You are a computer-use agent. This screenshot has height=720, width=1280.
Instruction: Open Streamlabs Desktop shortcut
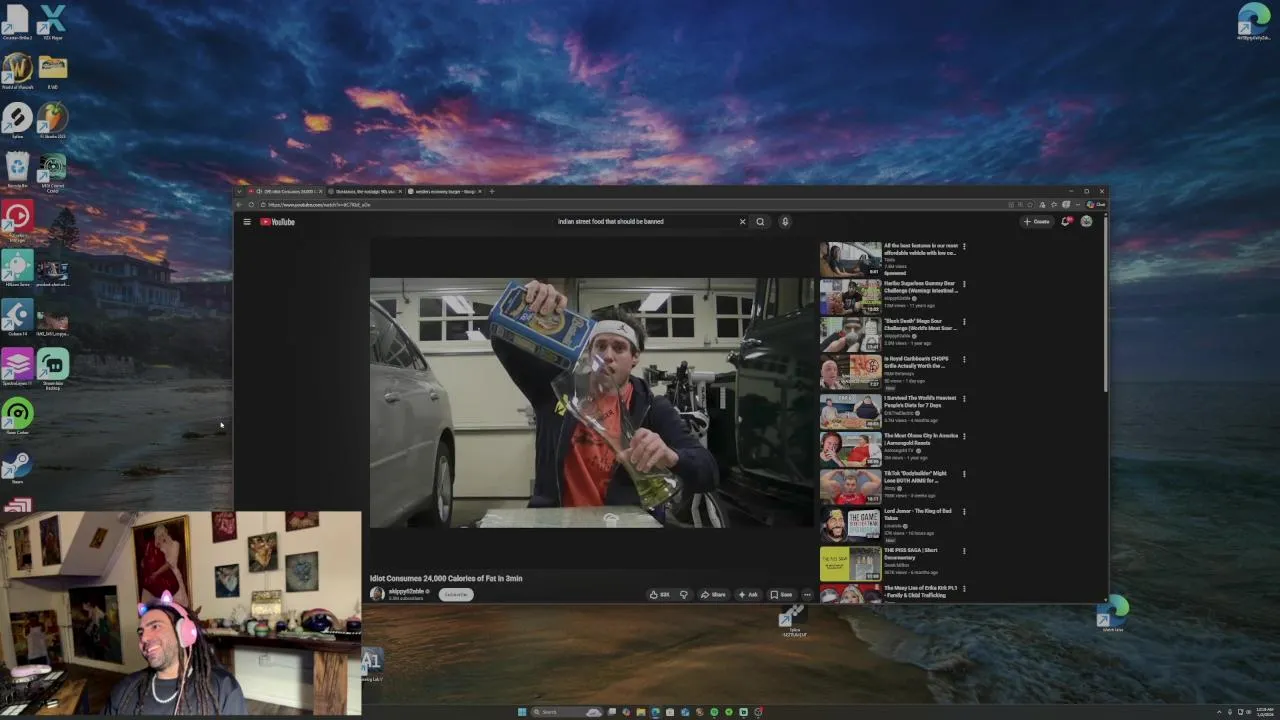53,368
